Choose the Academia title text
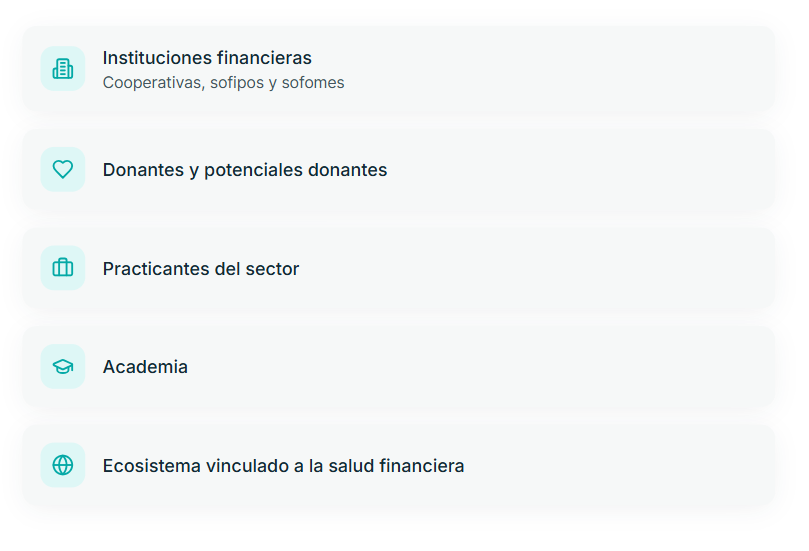The height and width of the screenshot is (551, 809). (x=145, y=367)
